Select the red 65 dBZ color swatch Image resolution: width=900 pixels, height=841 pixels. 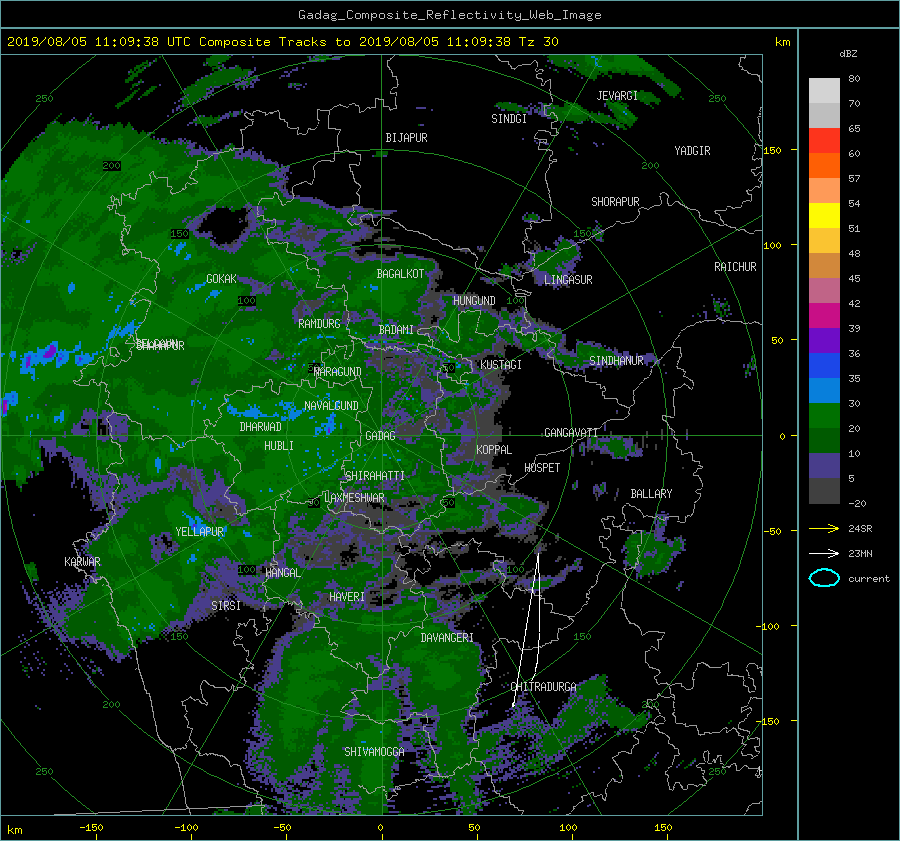(824, 140)
